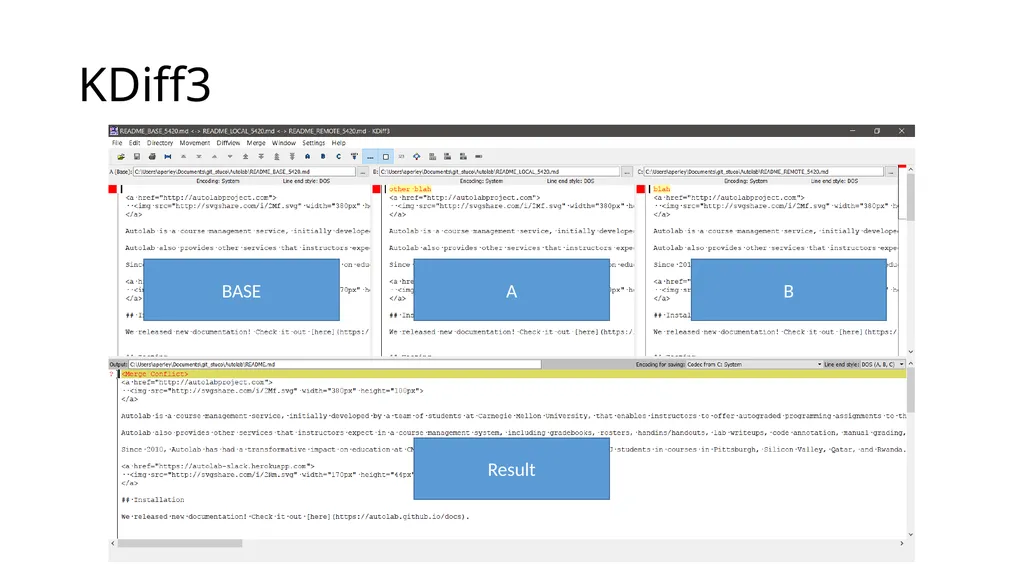Click the Print toolbar icon
Viewport: 1024px width, 575px height.
point(152,157)
